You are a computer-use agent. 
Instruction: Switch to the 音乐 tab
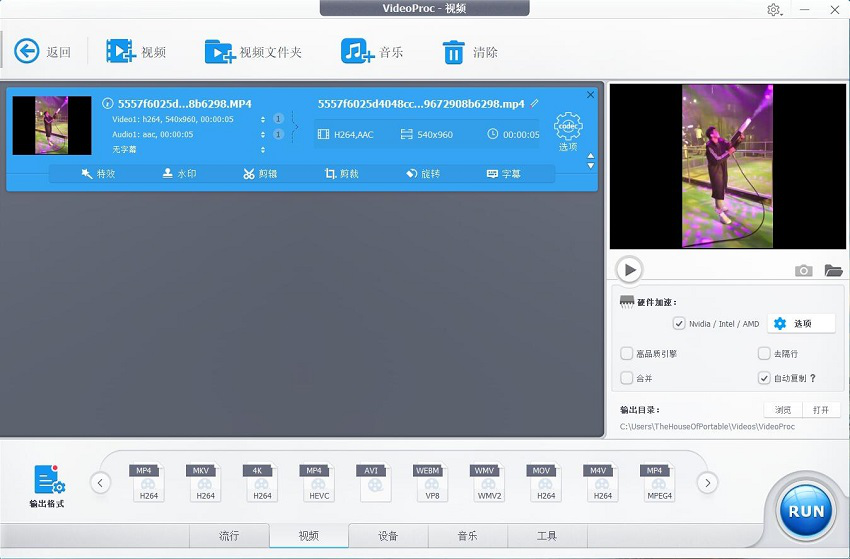[467, 536]
